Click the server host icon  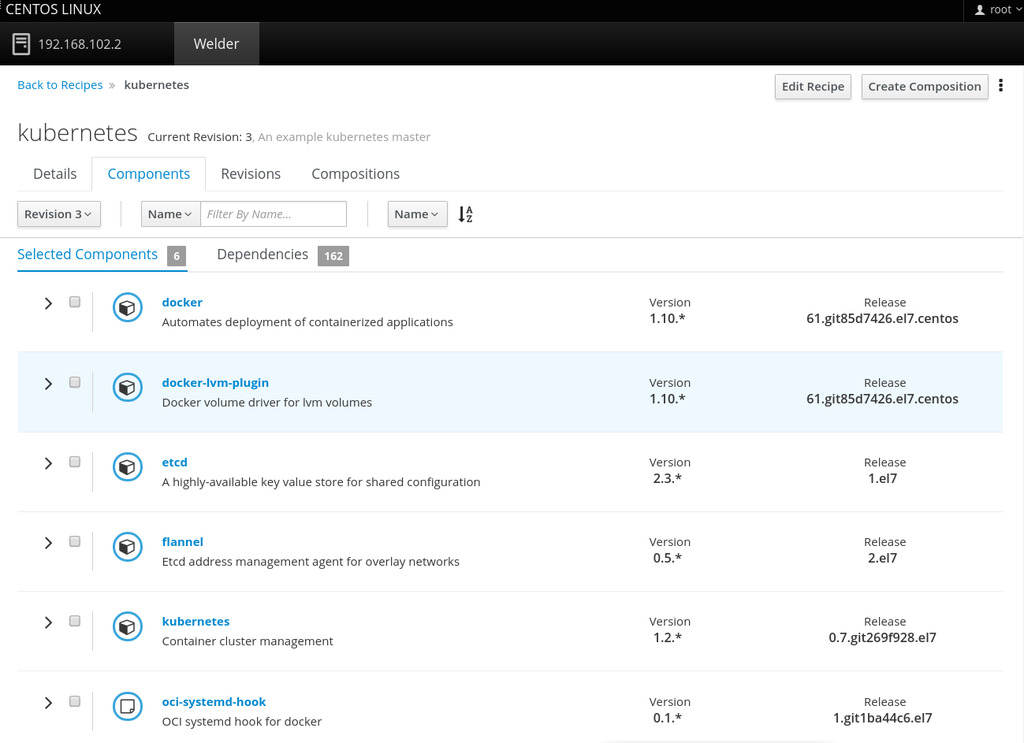click(21, 44)
